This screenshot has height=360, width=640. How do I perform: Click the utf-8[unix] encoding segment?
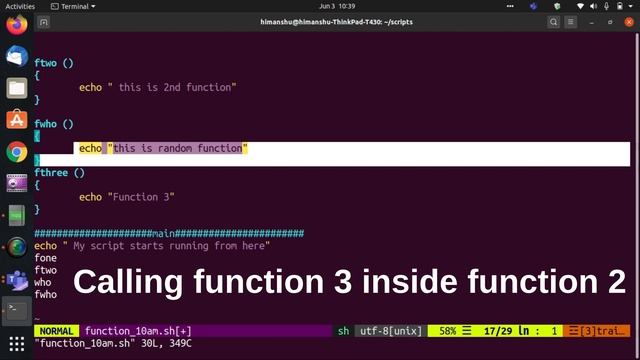[391, 331]
